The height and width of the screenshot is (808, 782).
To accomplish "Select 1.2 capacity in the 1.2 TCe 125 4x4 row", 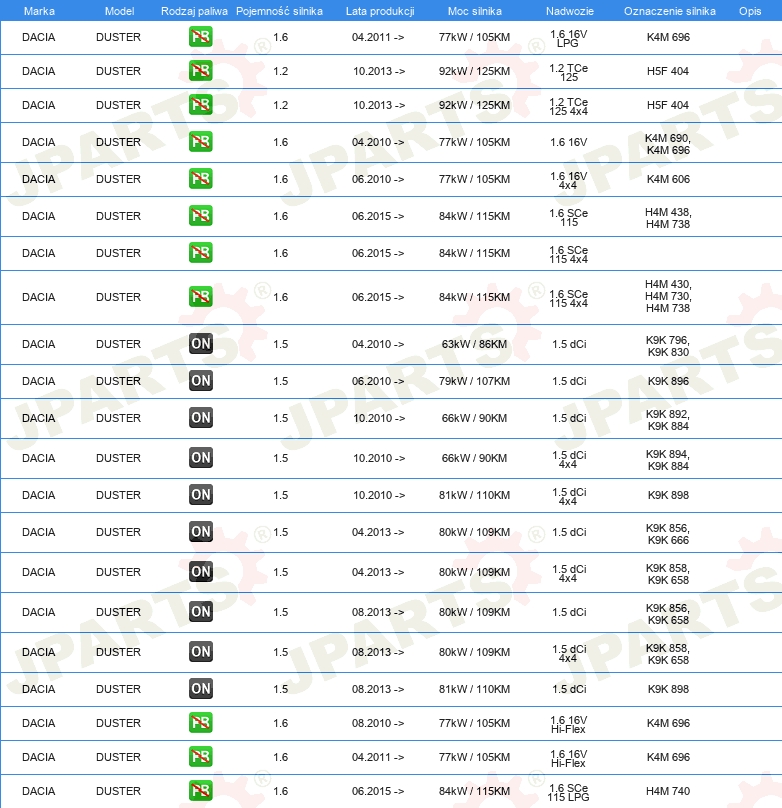I will (281, 105).
